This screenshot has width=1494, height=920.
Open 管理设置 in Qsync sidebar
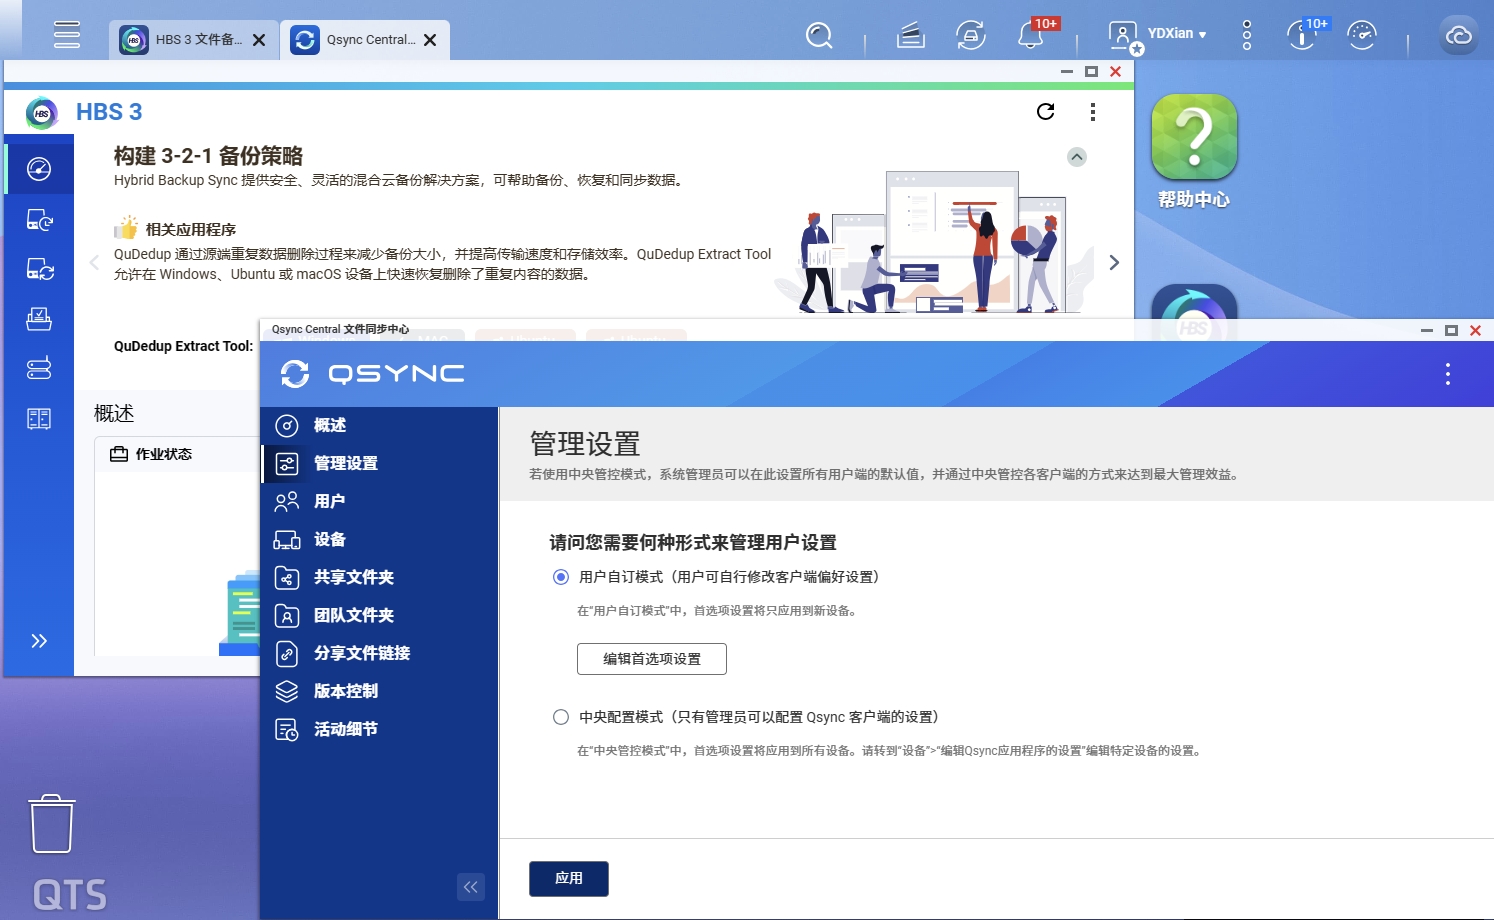point(379,464)
